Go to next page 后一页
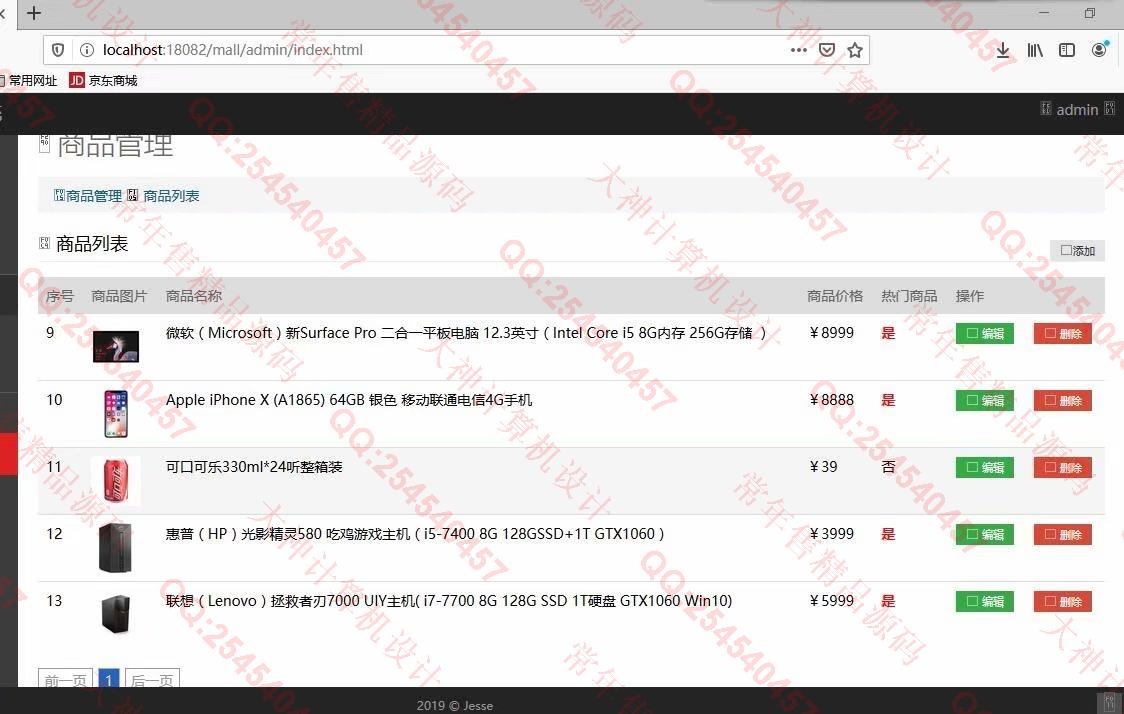The height and width of the screenshot is (714, 1124). (x=152, y=678)
